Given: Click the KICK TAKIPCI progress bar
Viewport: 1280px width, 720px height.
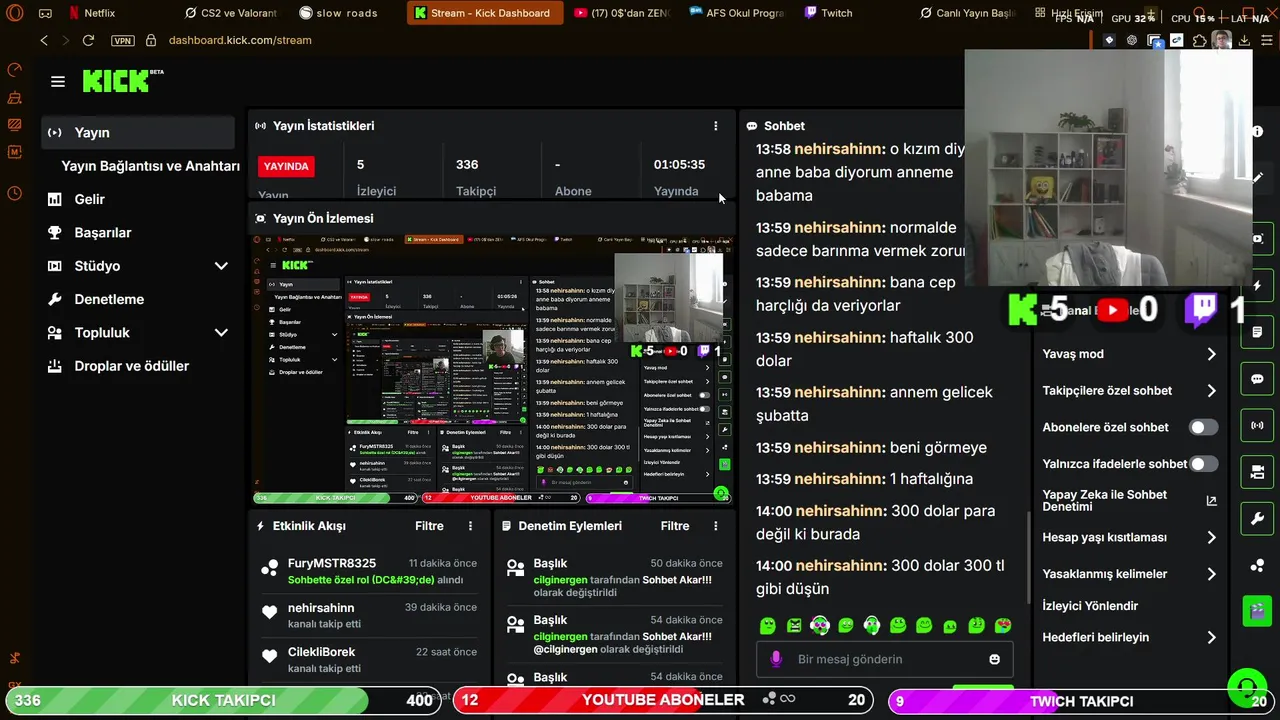Looking at the screenshot, I should pyautogui.click(x=224, y=701).
